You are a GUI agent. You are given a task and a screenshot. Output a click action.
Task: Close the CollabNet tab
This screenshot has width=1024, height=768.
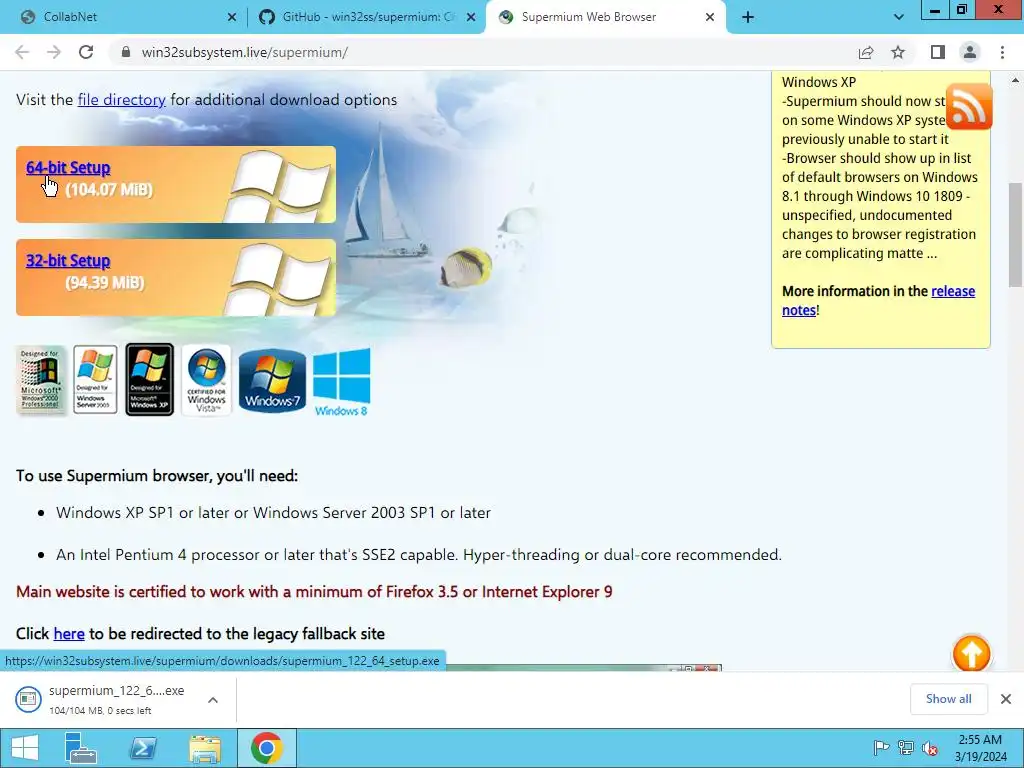(x=232, y=18)
